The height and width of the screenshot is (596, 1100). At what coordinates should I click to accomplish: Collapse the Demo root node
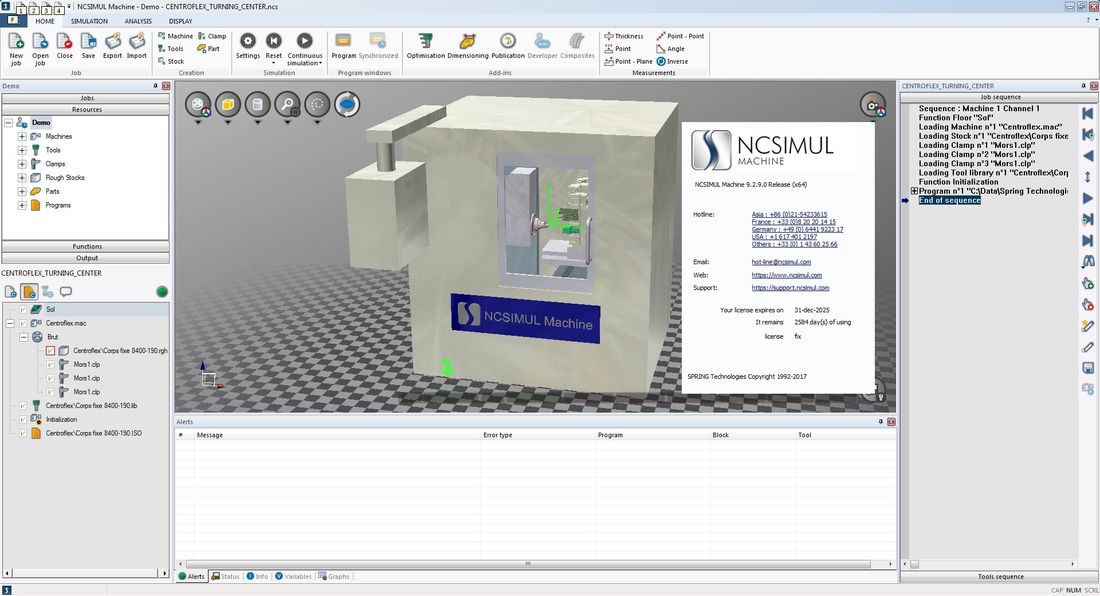click(8, 123)
